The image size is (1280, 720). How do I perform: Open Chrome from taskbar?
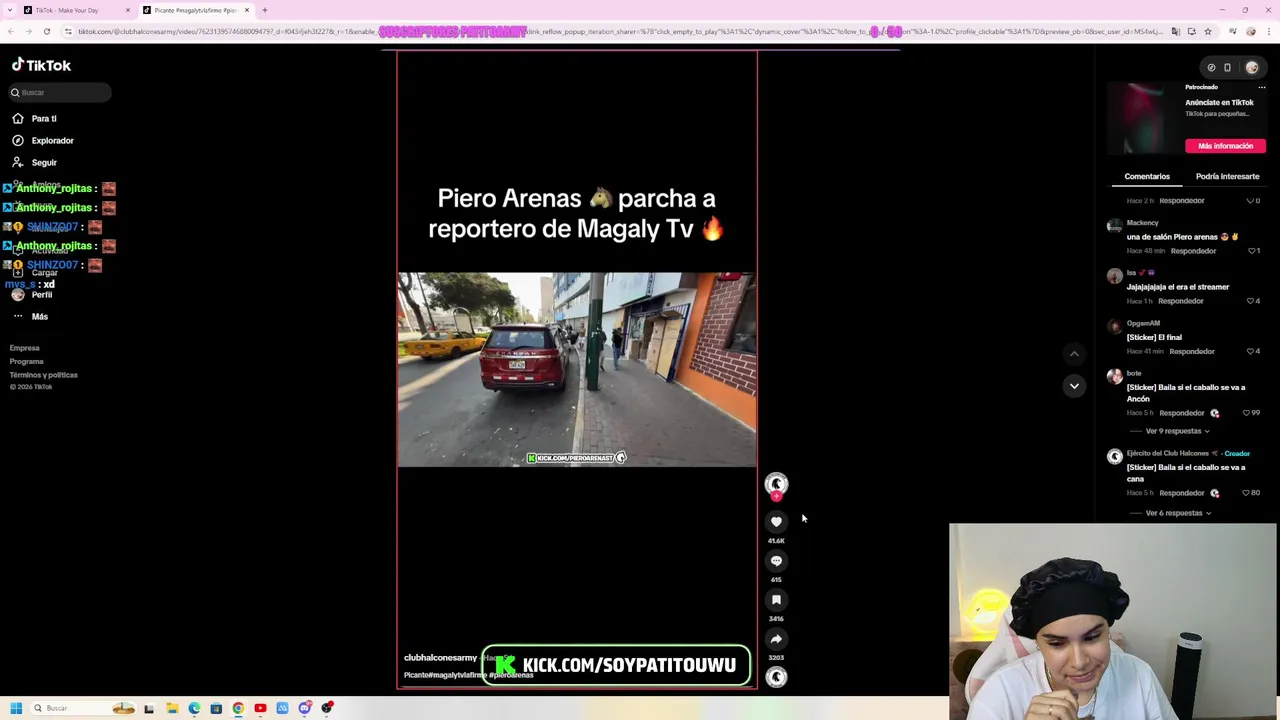point(238,708)
